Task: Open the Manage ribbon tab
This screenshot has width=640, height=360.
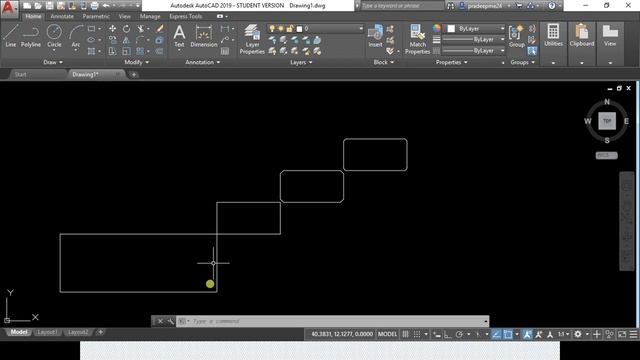Action: pos(150,16)
